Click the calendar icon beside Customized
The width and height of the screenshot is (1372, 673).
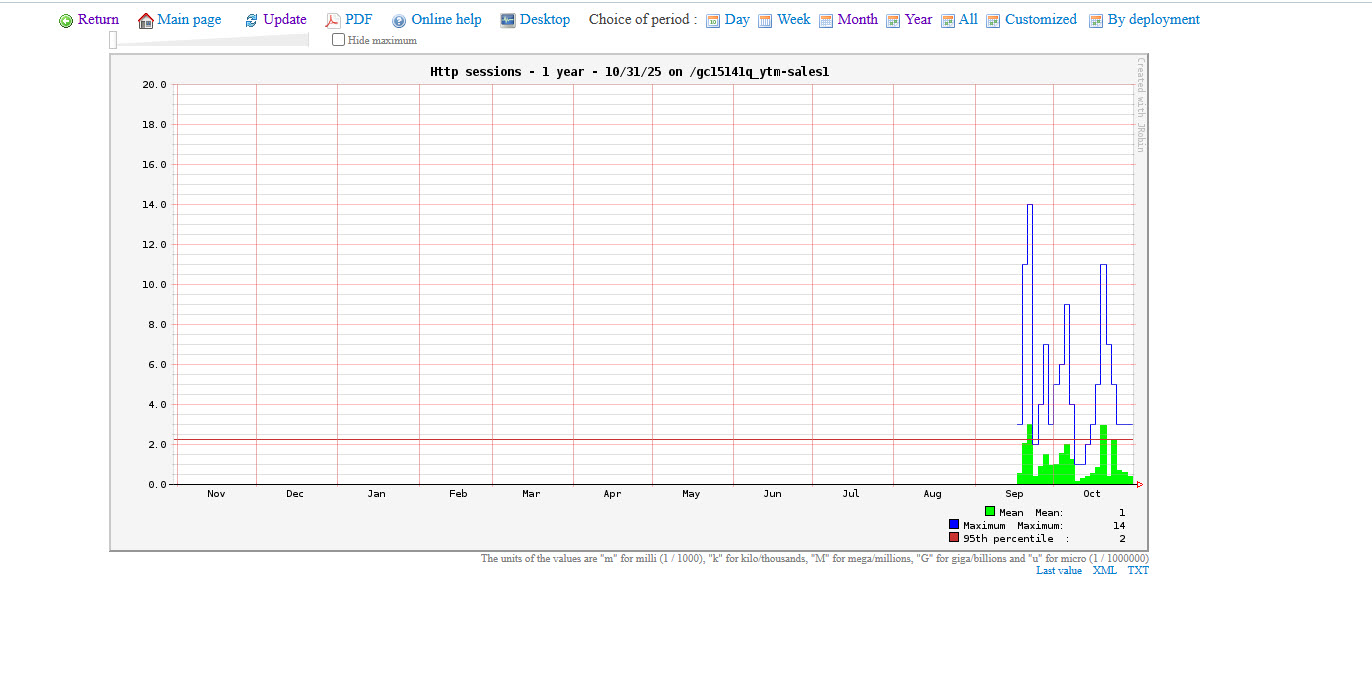993,21
